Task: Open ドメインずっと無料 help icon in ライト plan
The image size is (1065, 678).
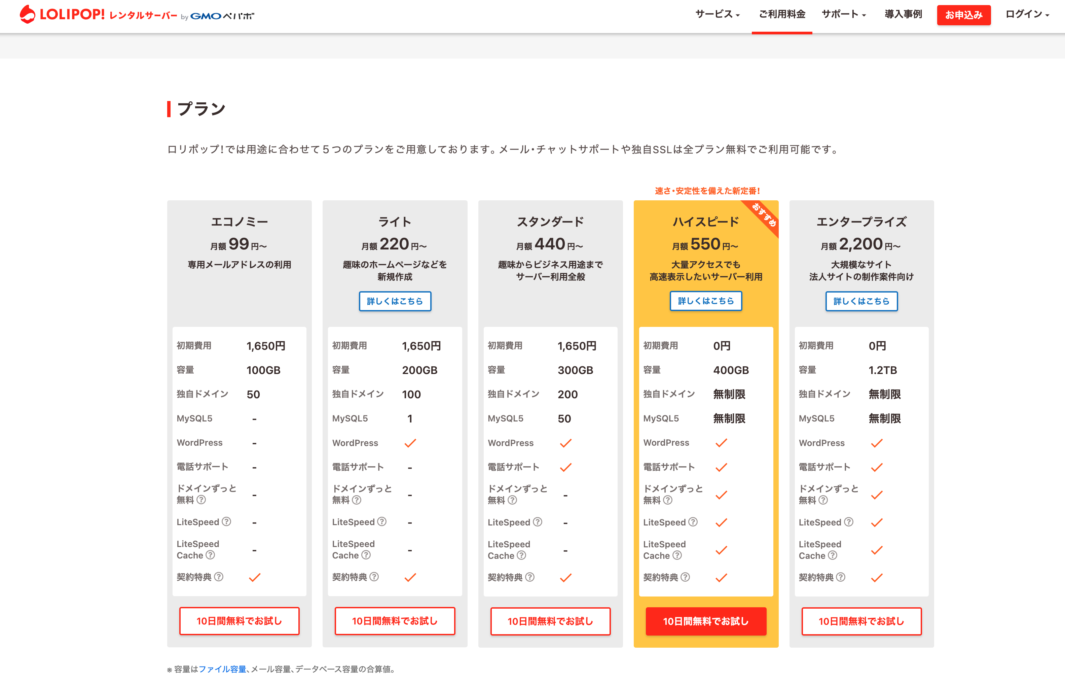Action: click(356, 500)
